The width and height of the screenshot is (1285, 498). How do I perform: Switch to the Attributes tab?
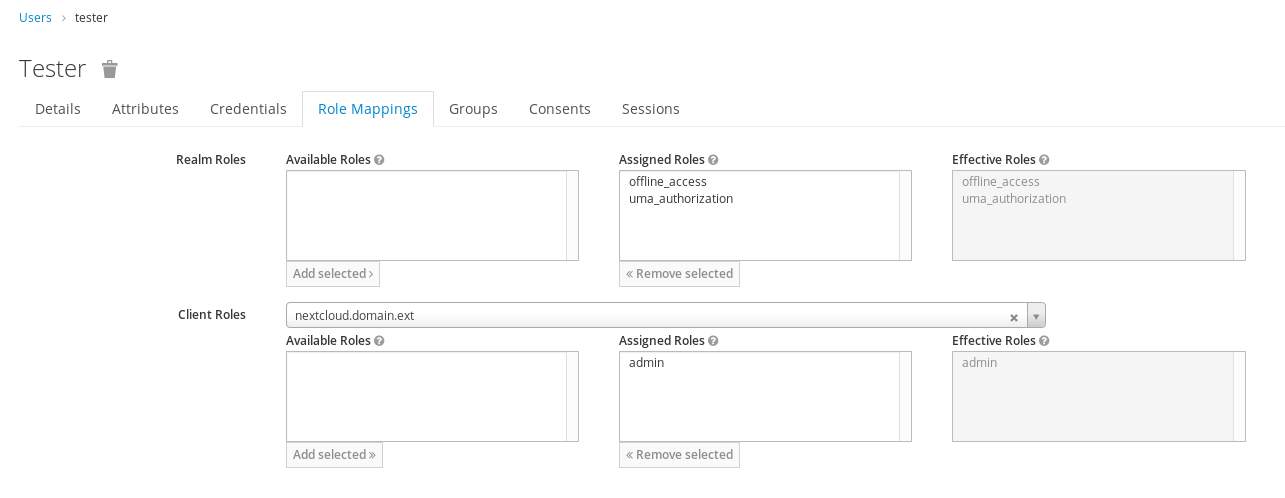(145, 109)
